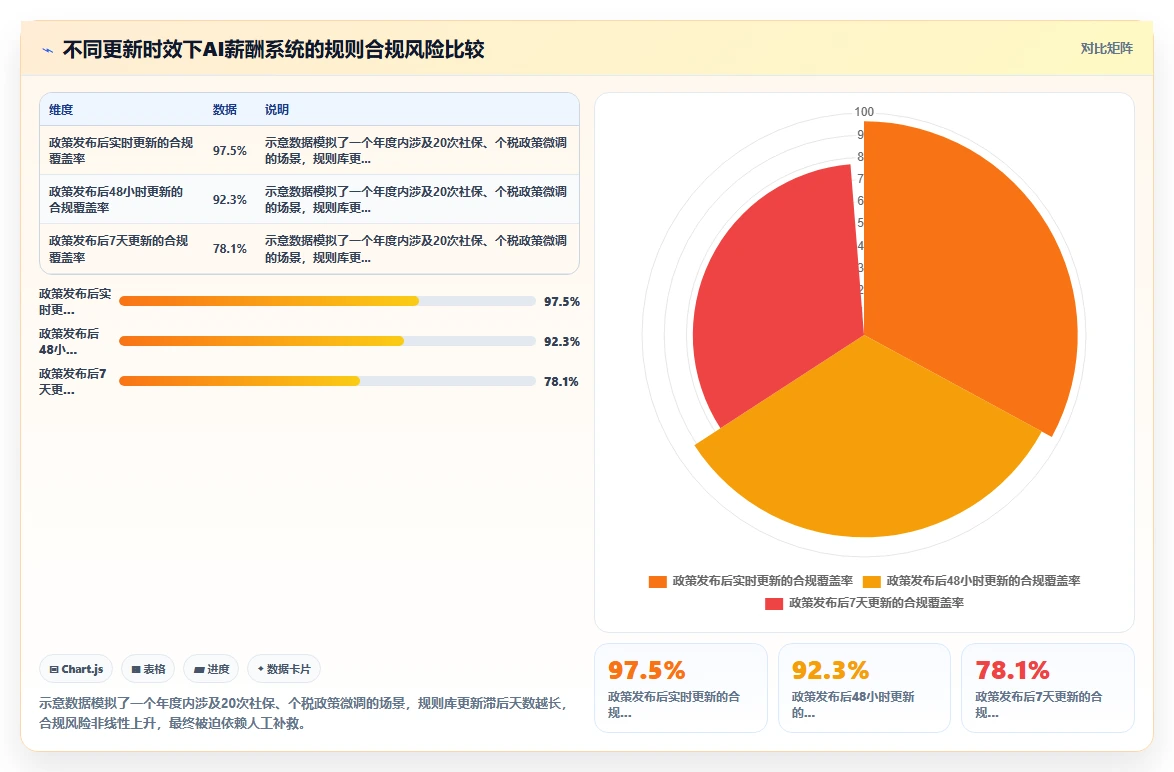Click the 数据卡片 tag icon
Image resolution: width=1174 pixels, height=772 pixels.
pos(261,669)
